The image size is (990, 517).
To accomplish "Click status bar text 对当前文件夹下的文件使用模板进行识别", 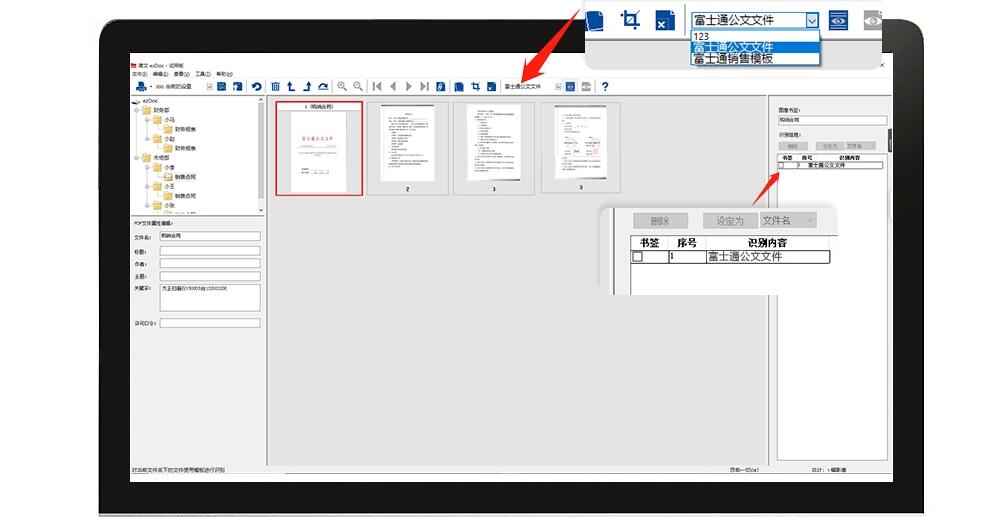I will (178, 470).
